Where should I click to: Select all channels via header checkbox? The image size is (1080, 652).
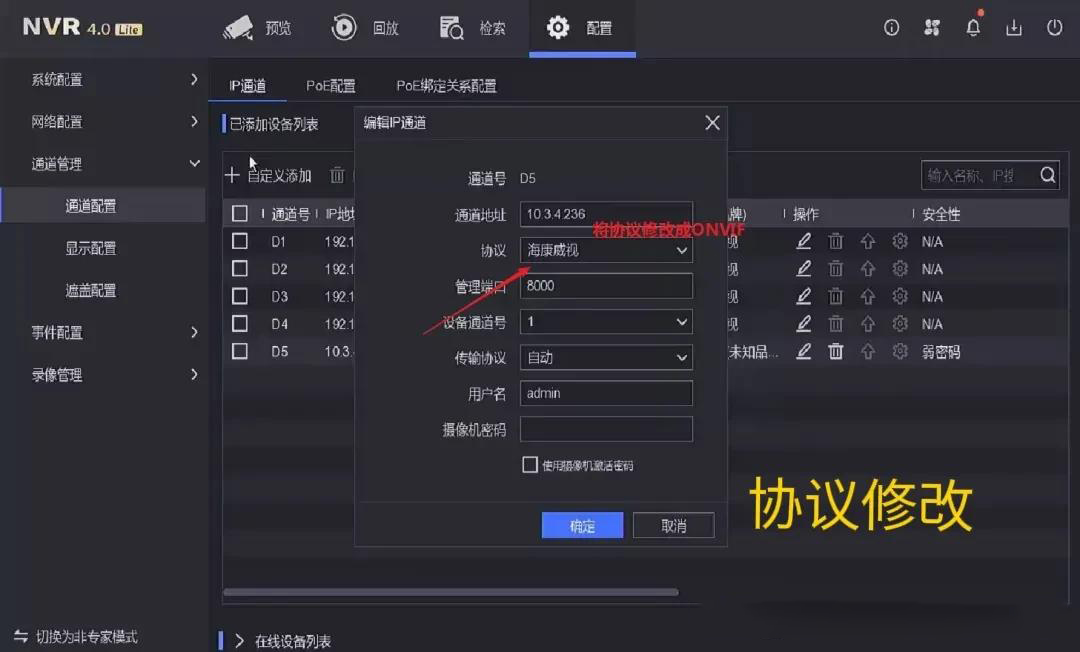239,213
